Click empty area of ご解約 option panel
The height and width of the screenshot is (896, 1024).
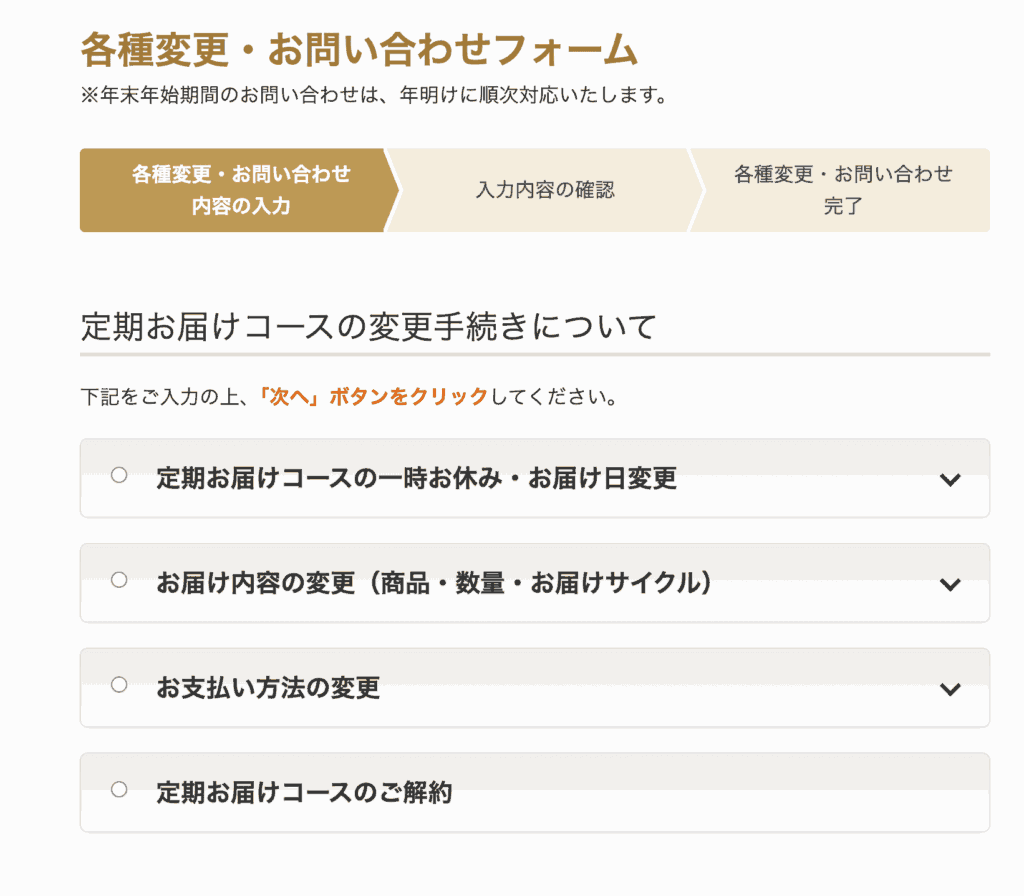coord(718,792)
